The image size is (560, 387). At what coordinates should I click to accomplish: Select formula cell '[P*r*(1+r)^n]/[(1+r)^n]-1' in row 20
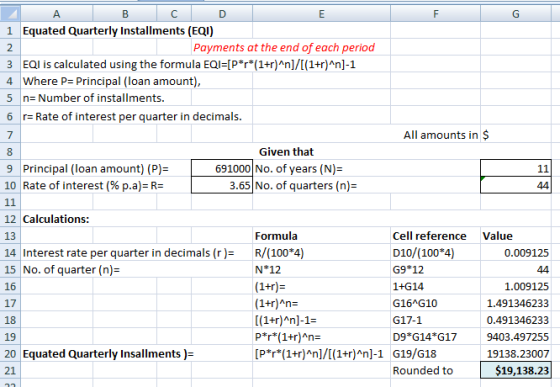[x=319, y=353]
